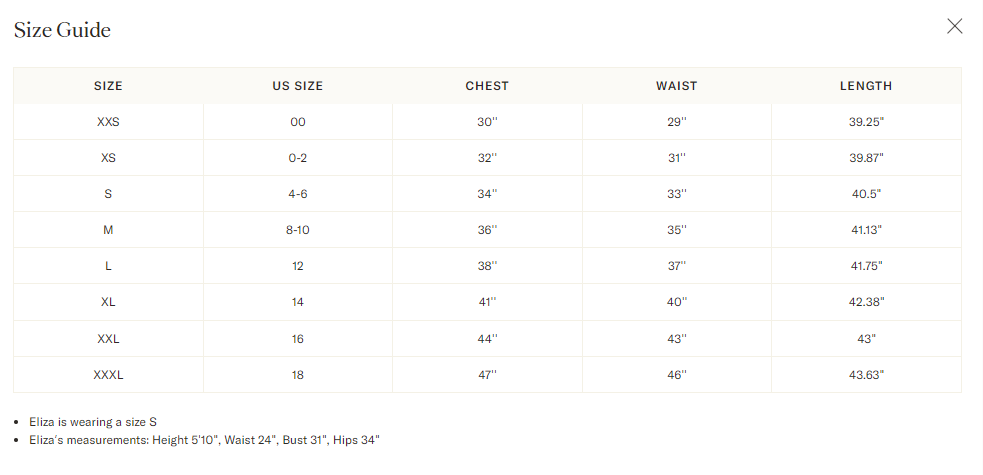This screenshot has width=983, height=475.
Task: Click the CHEST column header
Action: coord(487,86)
